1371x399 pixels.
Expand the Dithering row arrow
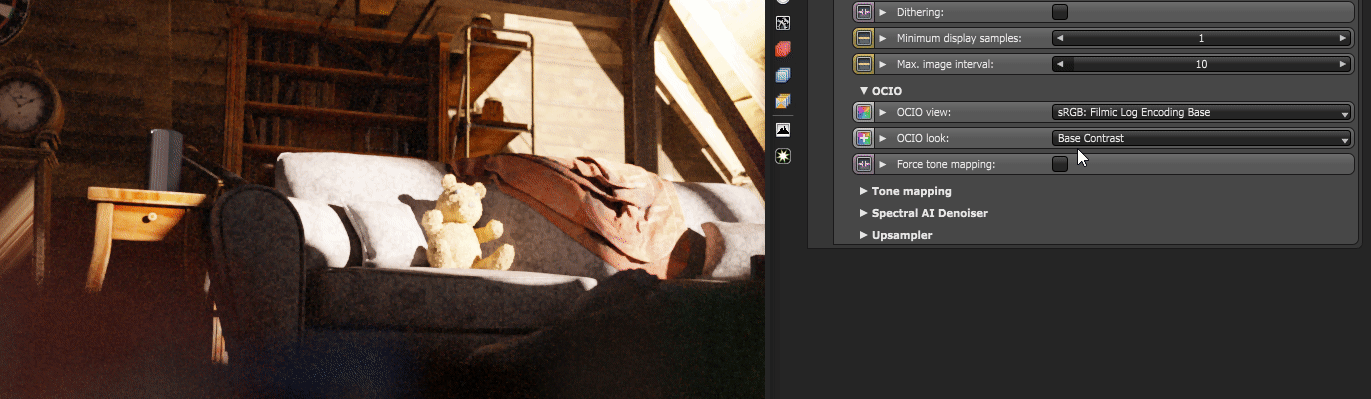pyautogui.click(x=883, y=12)
